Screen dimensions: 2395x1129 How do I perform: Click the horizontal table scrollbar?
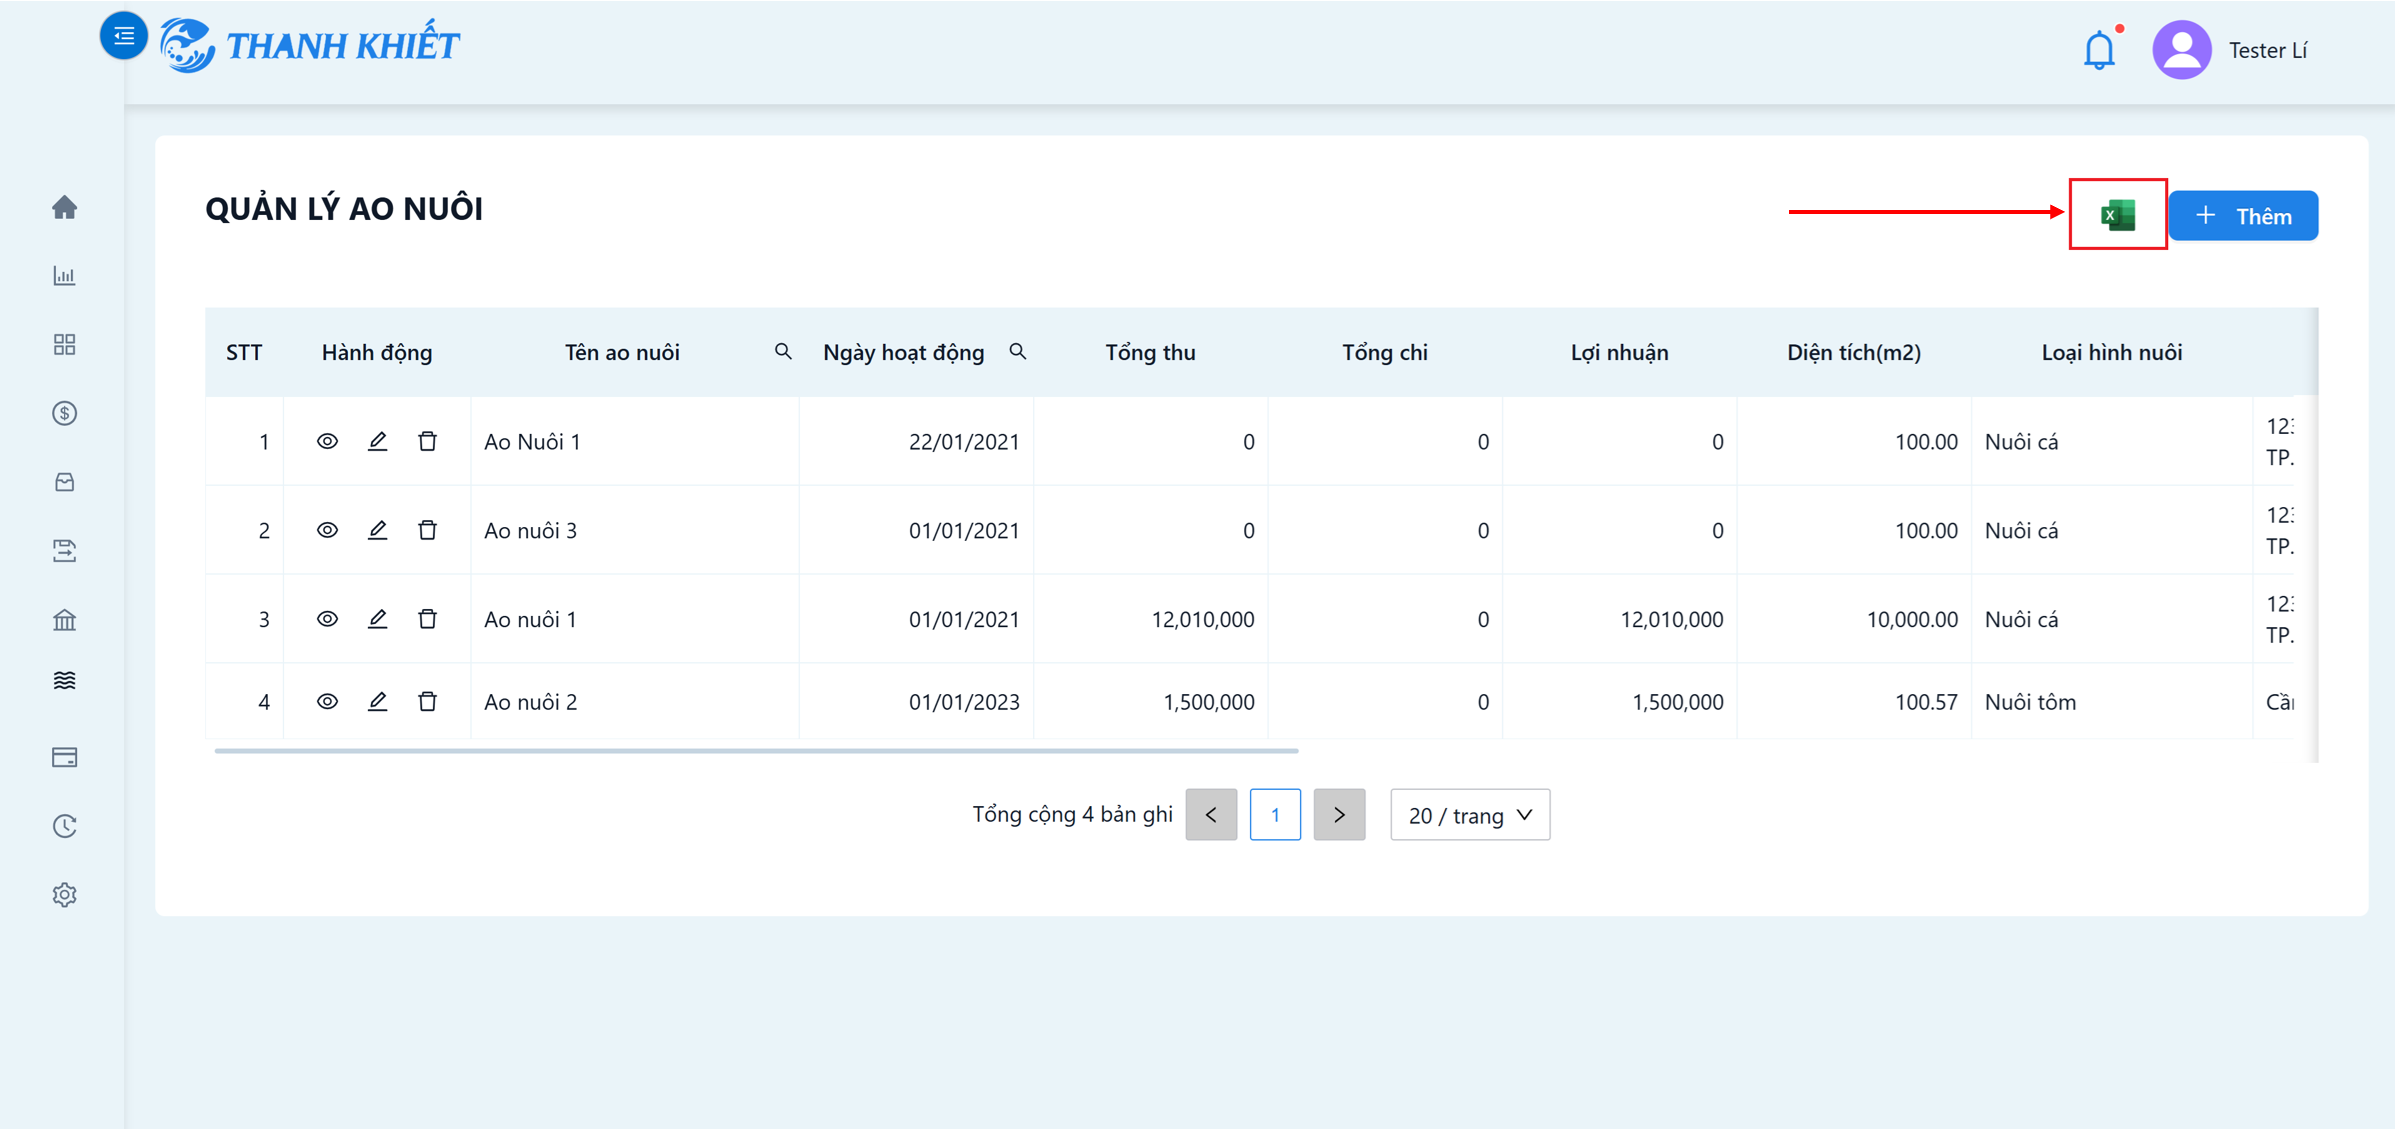click(756, 750)
